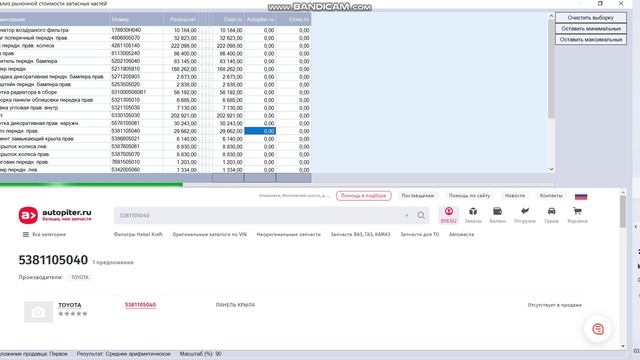640x360 pixels.
Task: Open the red 5381105040 part number link
Action: (x=140, y=305)
